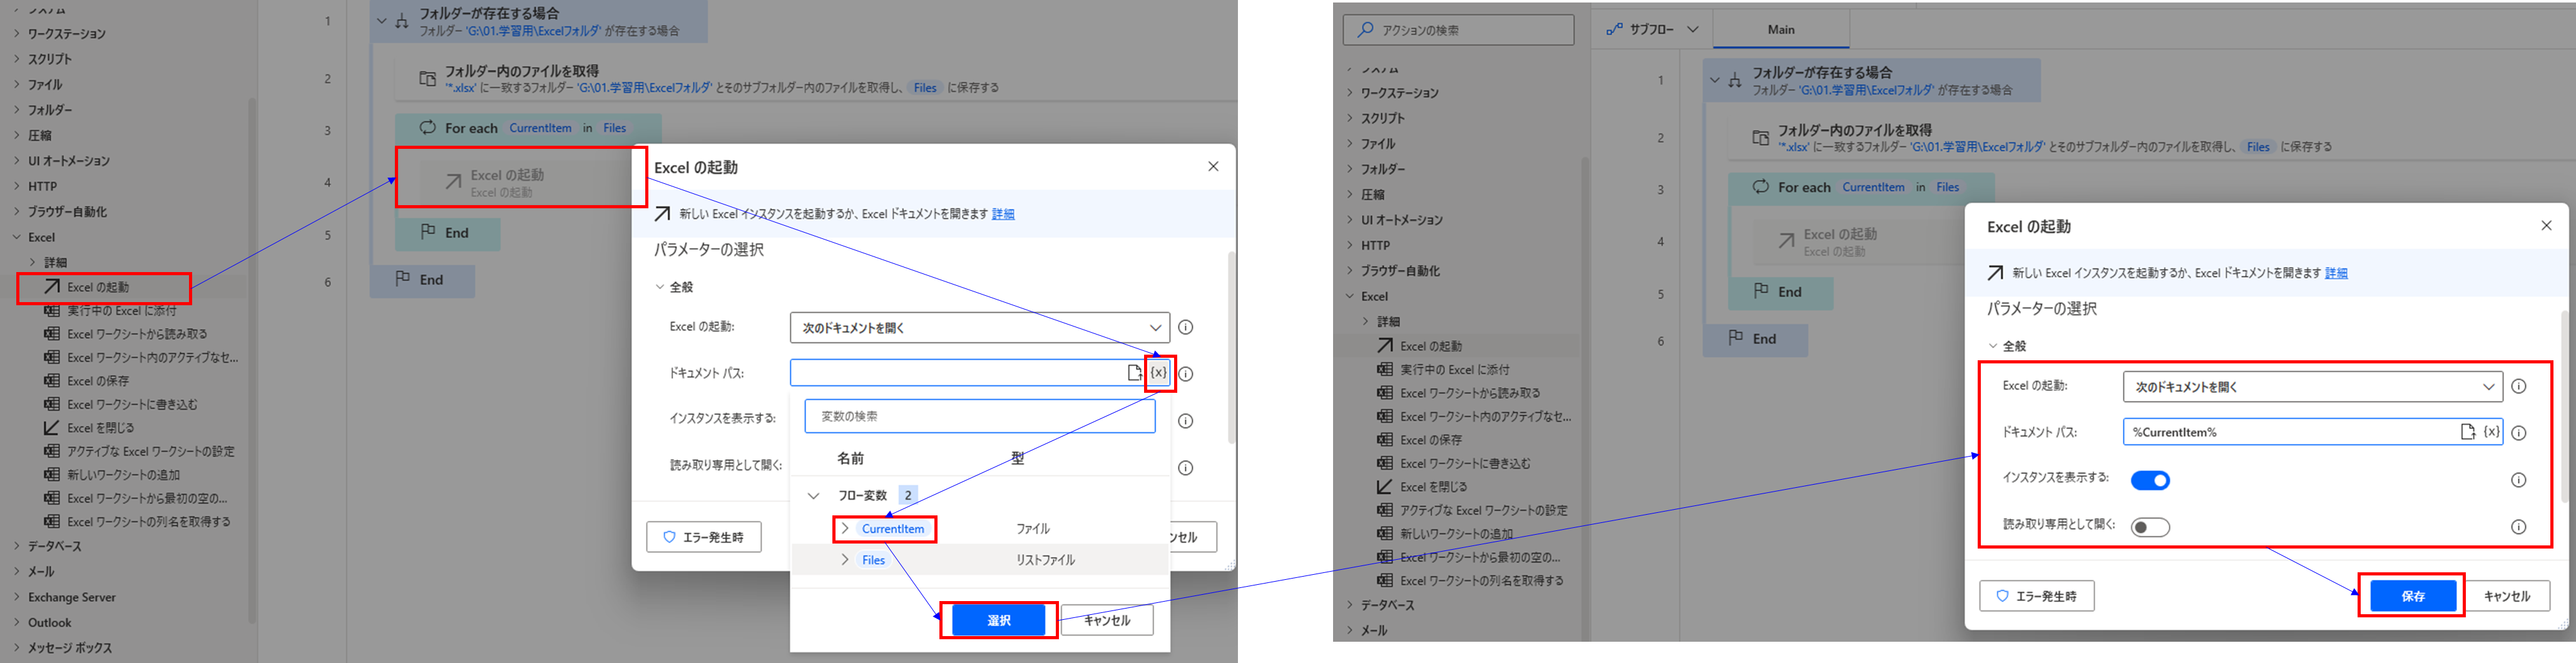This screenshot has width=2576, height=663.
Task: Open info icon for 読み取り専用として開く toggle row
Action: pos(2518,527)
